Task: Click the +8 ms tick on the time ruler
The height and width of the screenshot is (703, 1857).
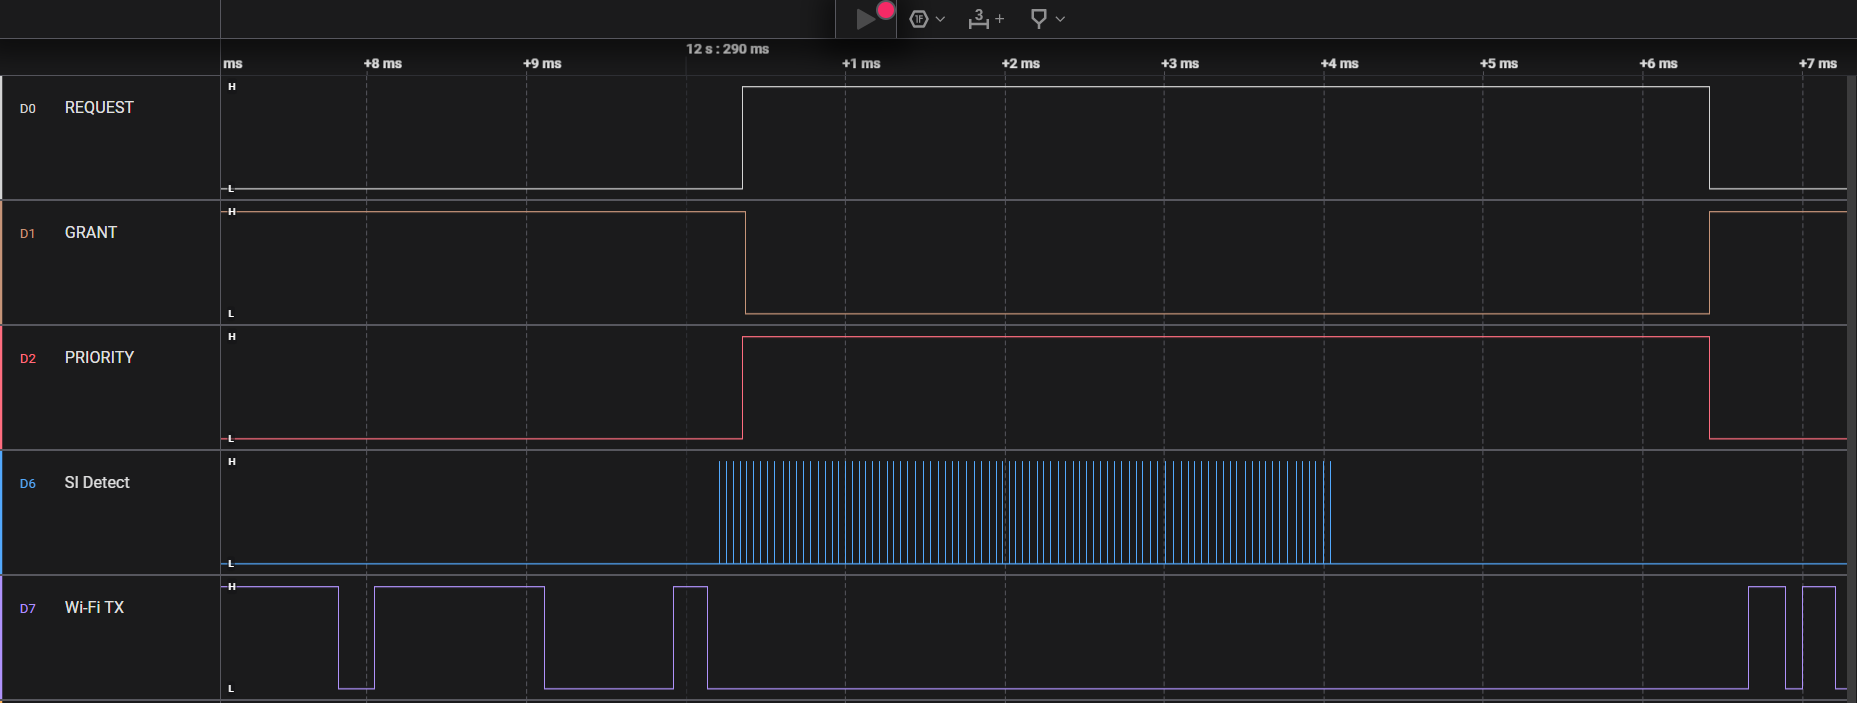Action: pyautogui.click(x=383, y=63)
